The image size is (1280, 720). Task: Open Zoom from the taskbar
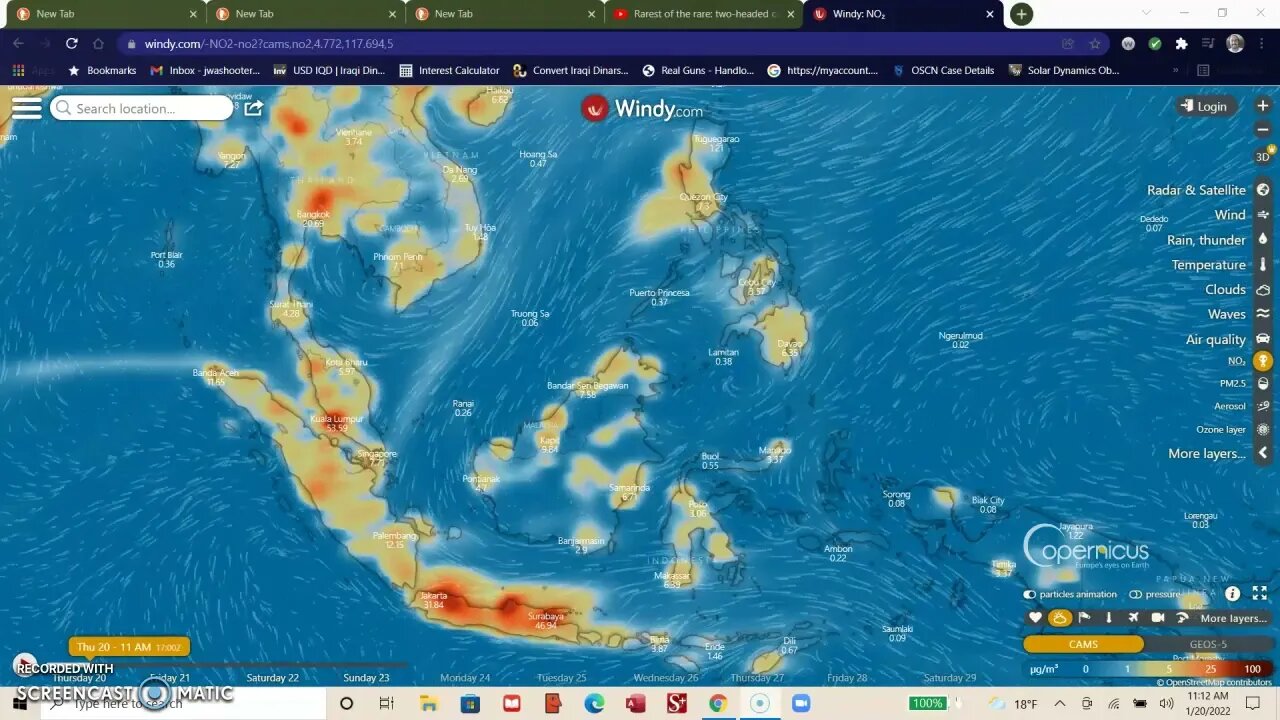[x=801, y=704]
